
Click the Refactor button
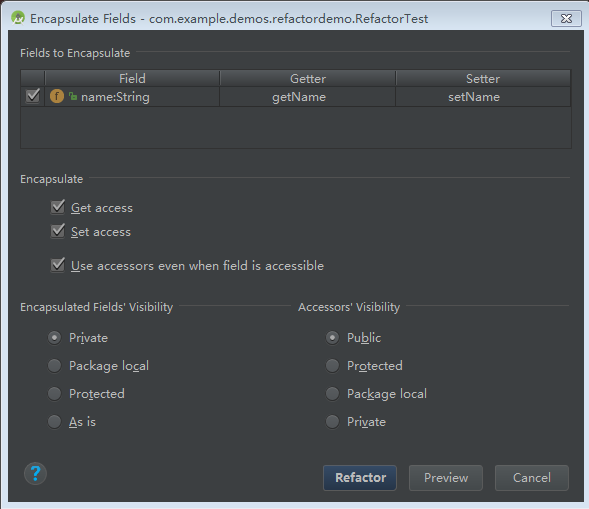(360, 478)
